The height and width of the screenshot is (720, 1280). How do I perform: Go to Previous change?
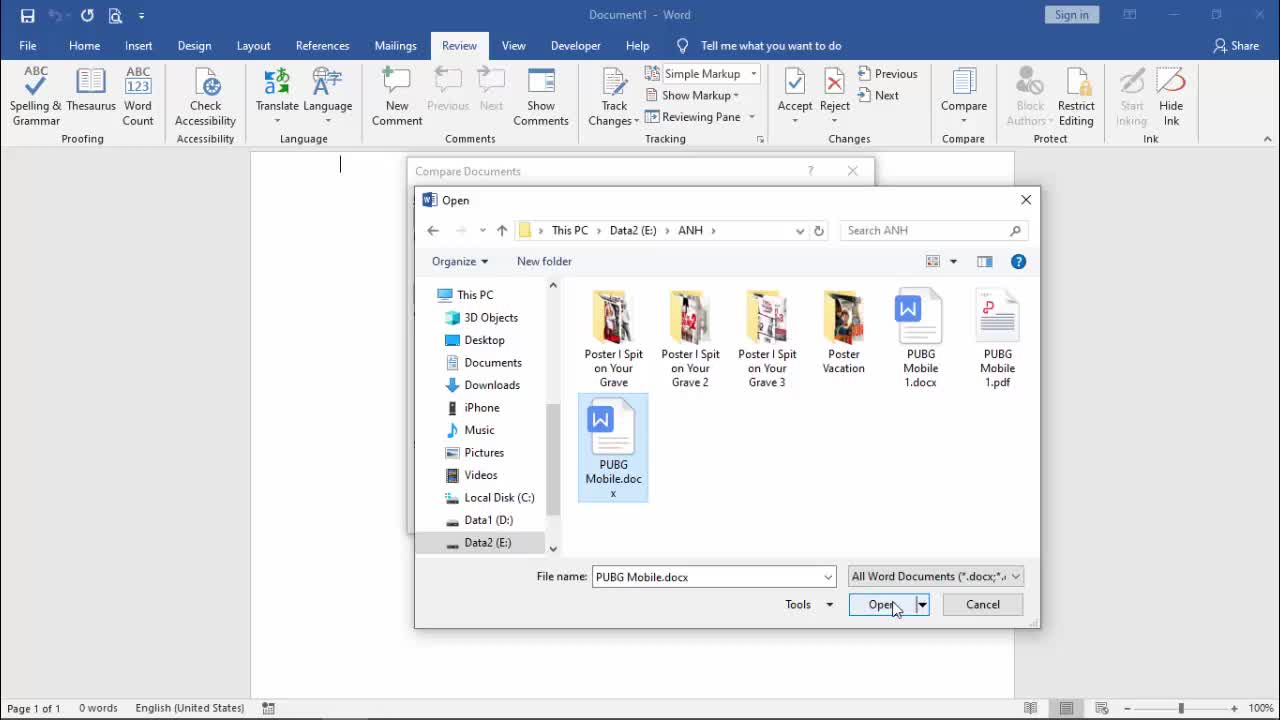[x=888, y=74]
